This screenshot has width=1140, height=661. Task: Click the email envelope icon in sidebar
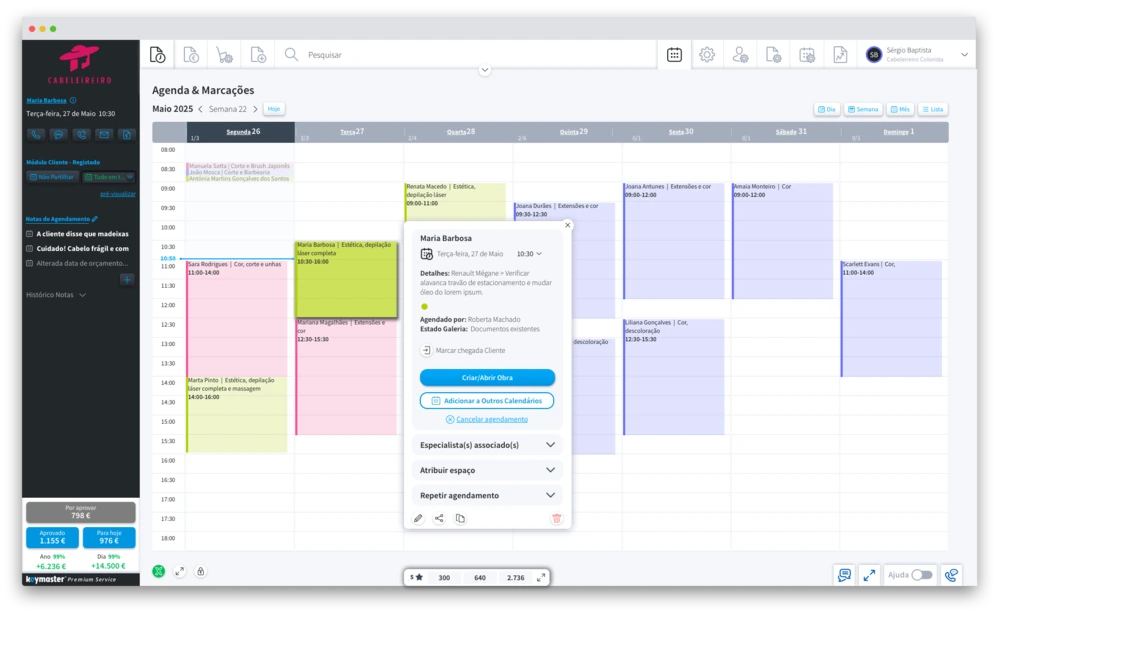pyautogui.click(x=104, y=134)
